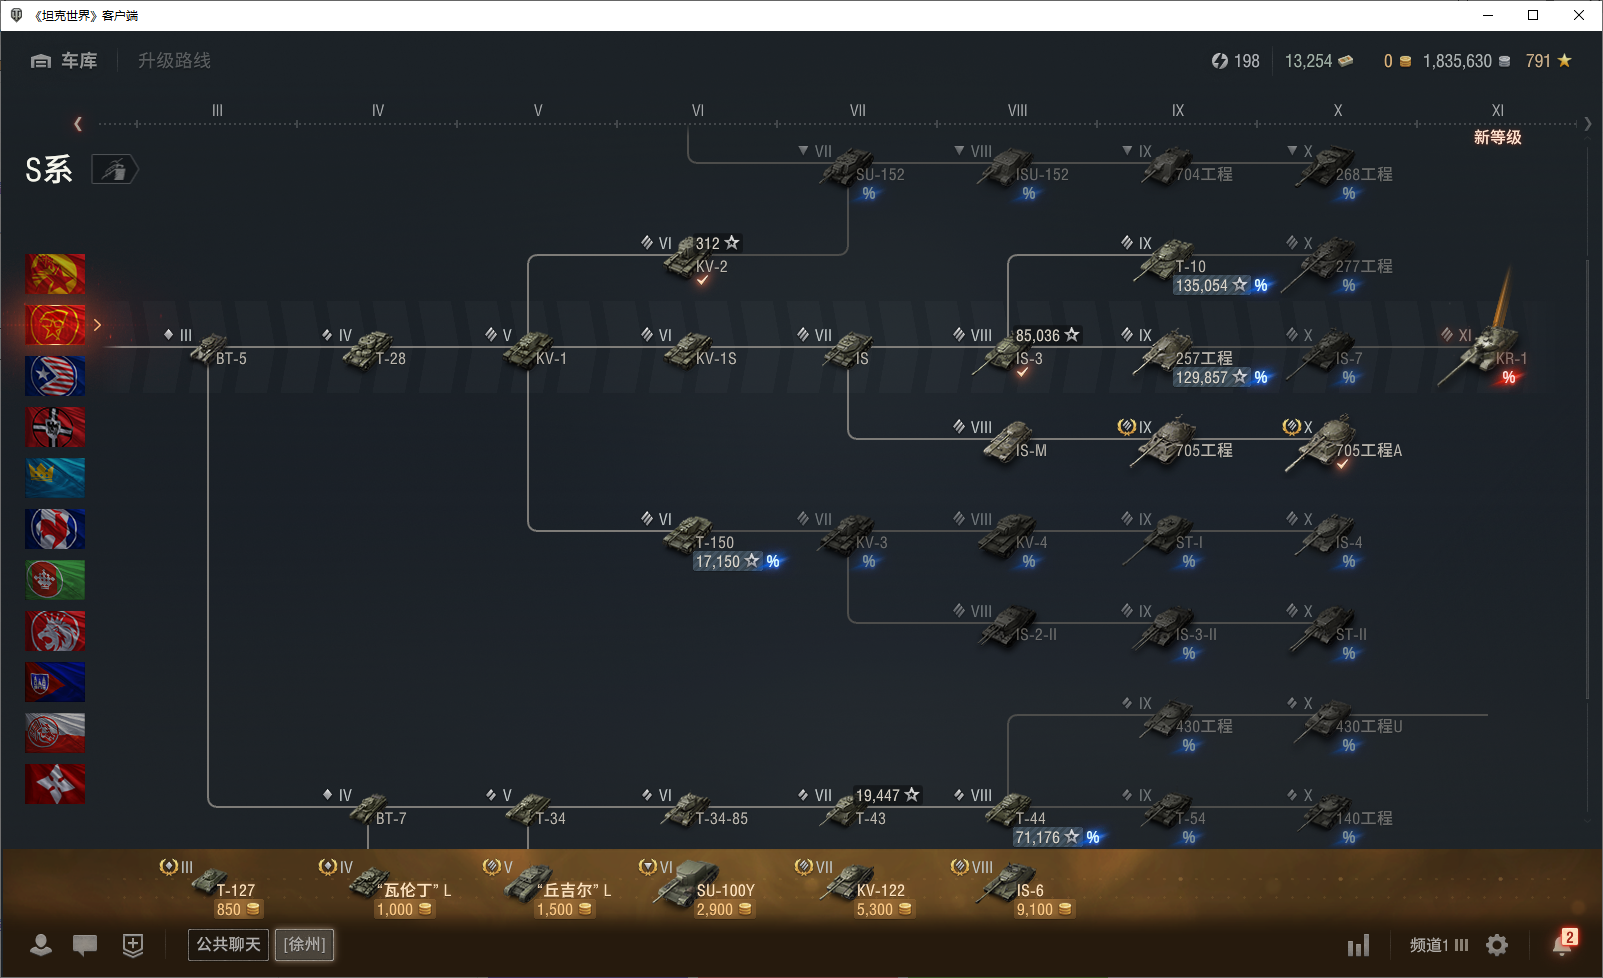
Task: Open the 车库 garage tab
Action: coord(64,61)
